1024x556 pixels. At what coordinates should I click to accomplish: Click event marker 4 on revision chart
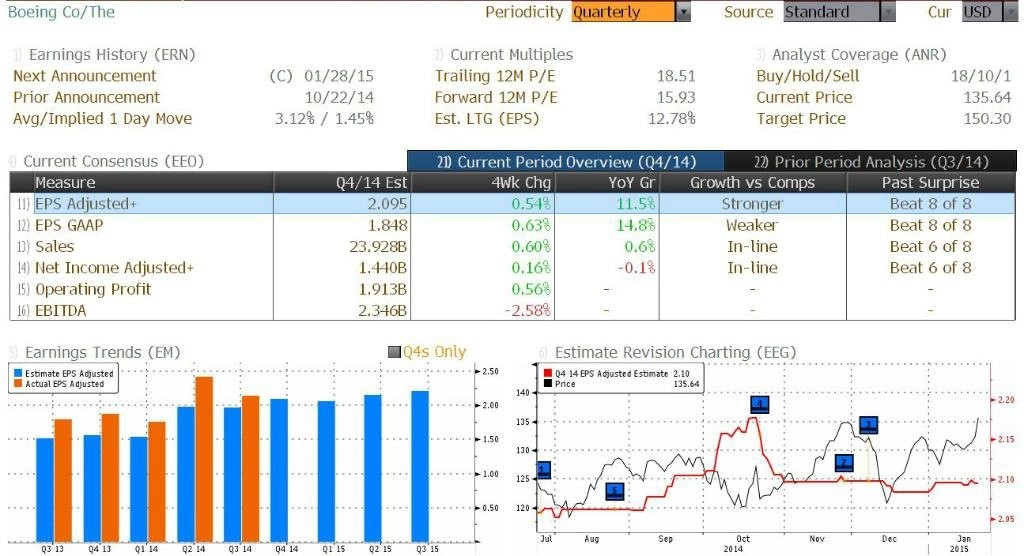coord(760,404)
